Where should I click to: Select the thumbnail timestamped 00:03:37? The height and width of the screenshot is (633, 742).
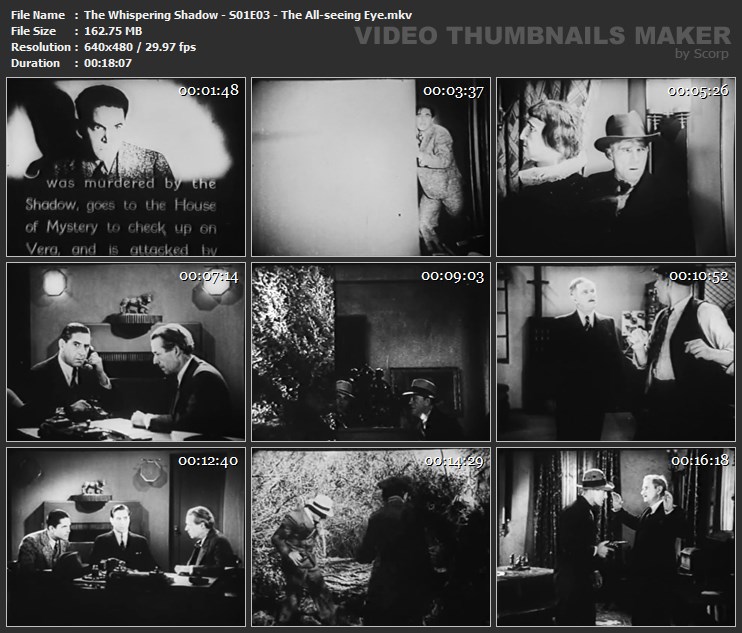371,167
